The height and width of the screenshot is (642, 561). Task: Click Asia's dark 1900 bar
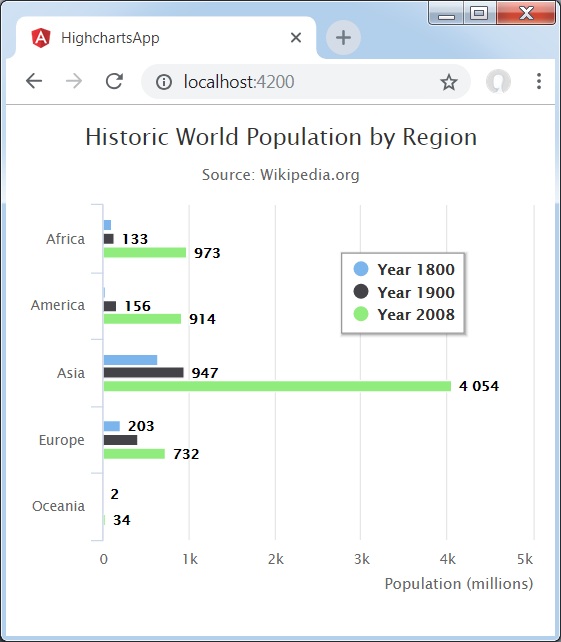[x=143, y=372]
